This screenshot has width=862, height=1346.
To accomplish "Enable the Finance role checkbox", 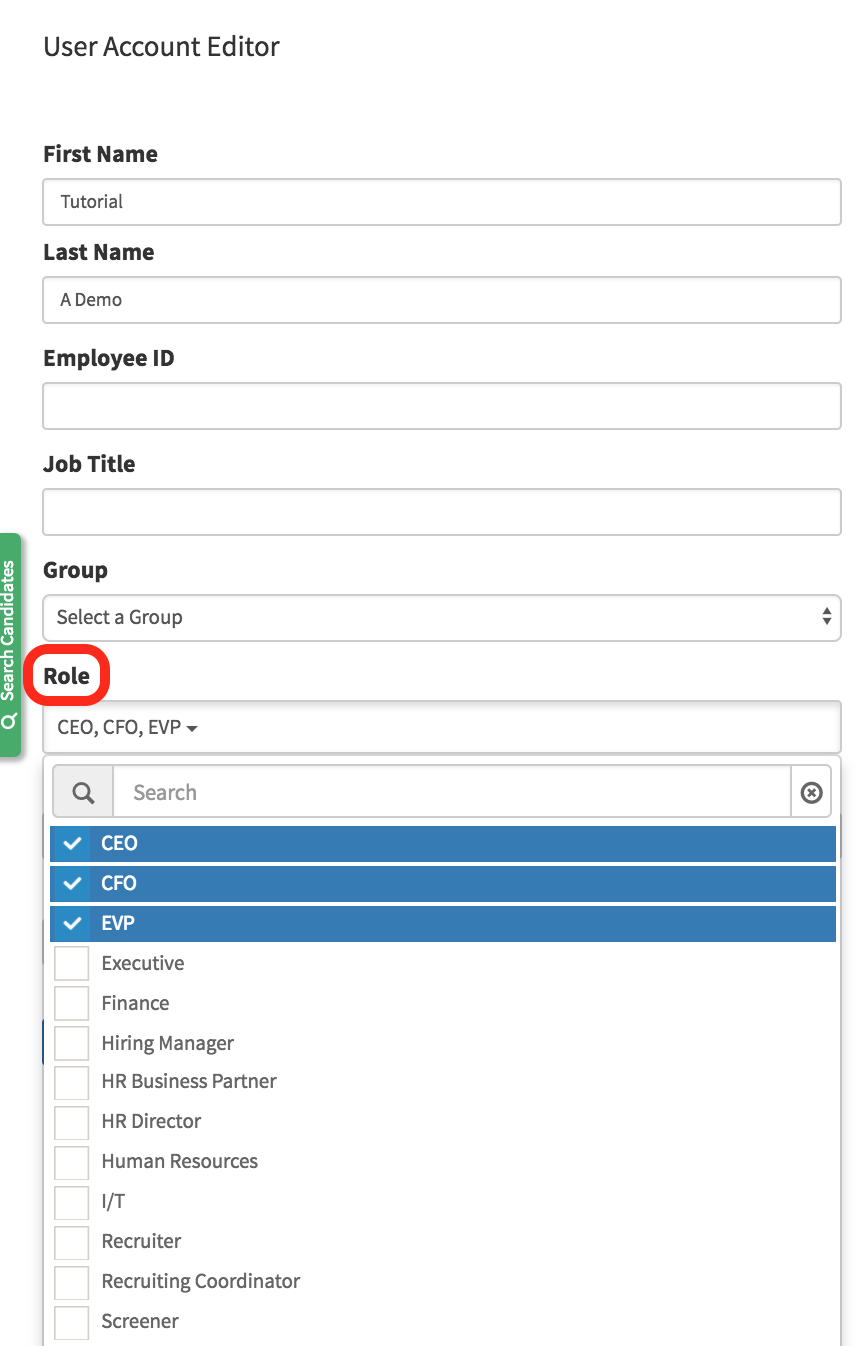I will pos(72,1003).
